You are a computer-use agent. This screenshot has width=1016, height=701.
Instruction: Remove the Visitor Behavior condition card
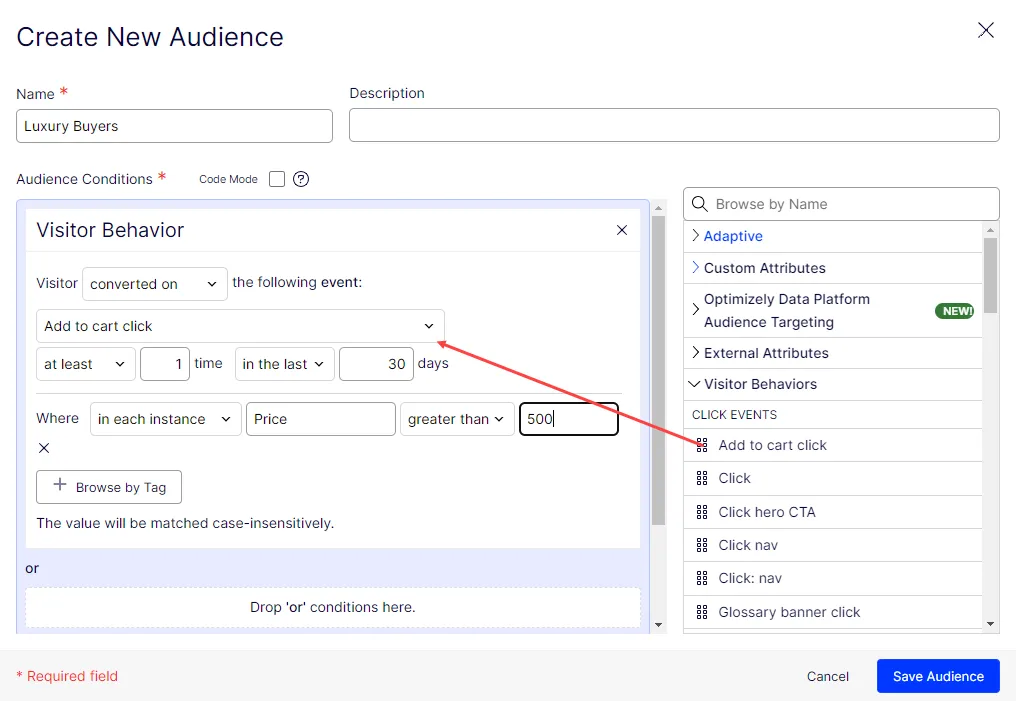[621, 230]
